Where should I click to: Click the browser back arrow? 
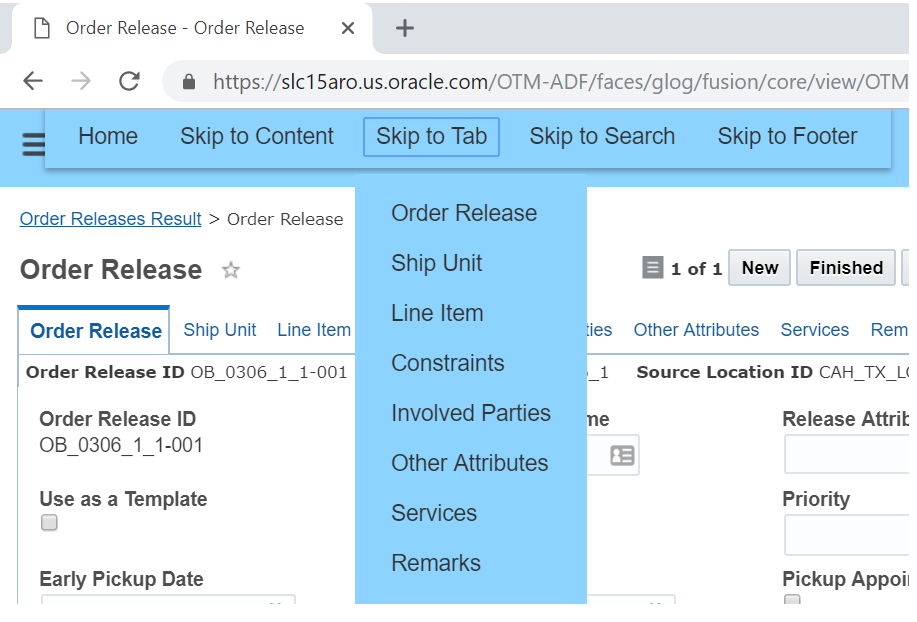[x=33, y=81]
